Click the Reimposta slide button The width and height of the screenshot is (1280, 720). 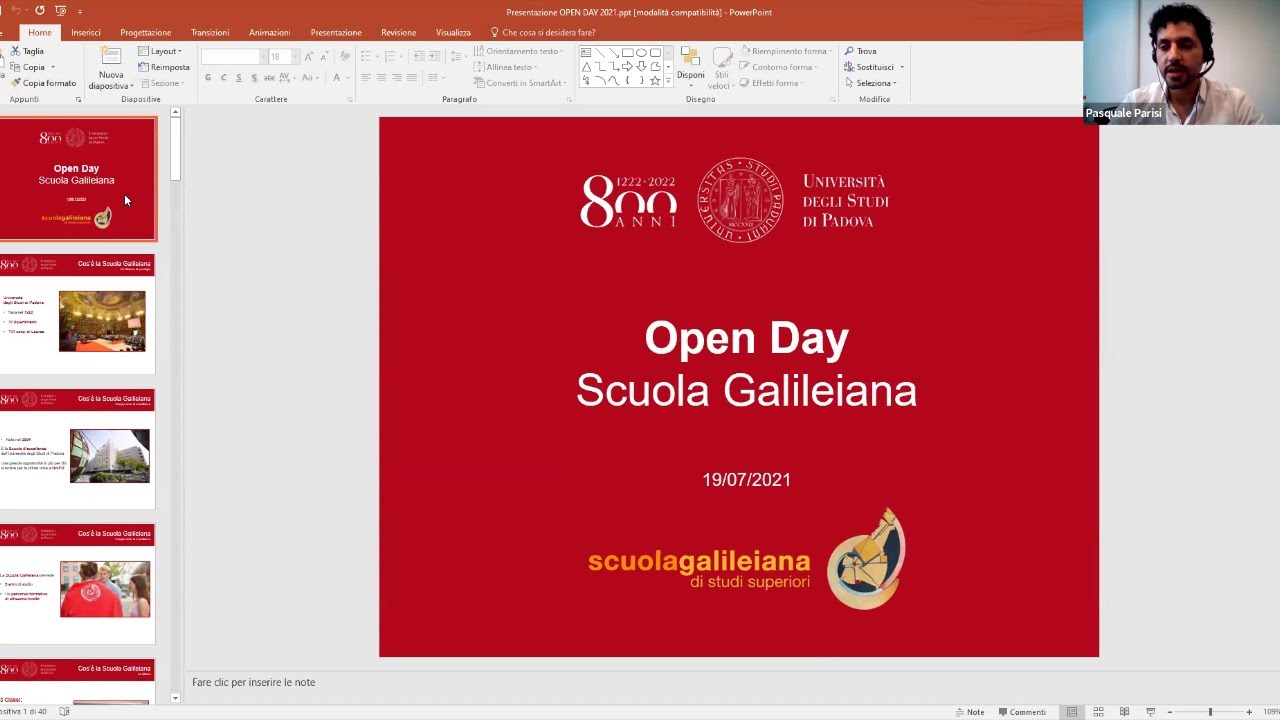163,67
